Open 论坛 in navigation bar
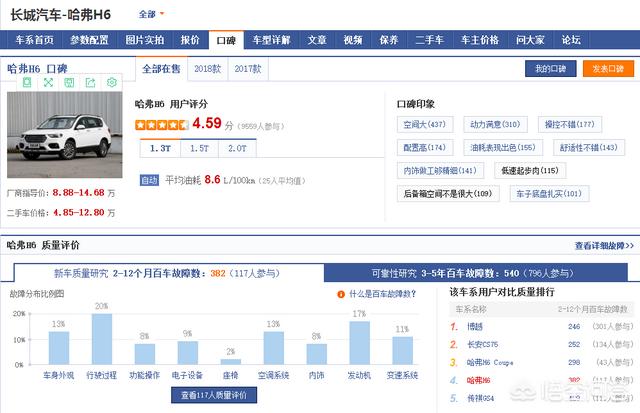The width and height of the screenshot is (640, 413). click(x=571, y=40)
